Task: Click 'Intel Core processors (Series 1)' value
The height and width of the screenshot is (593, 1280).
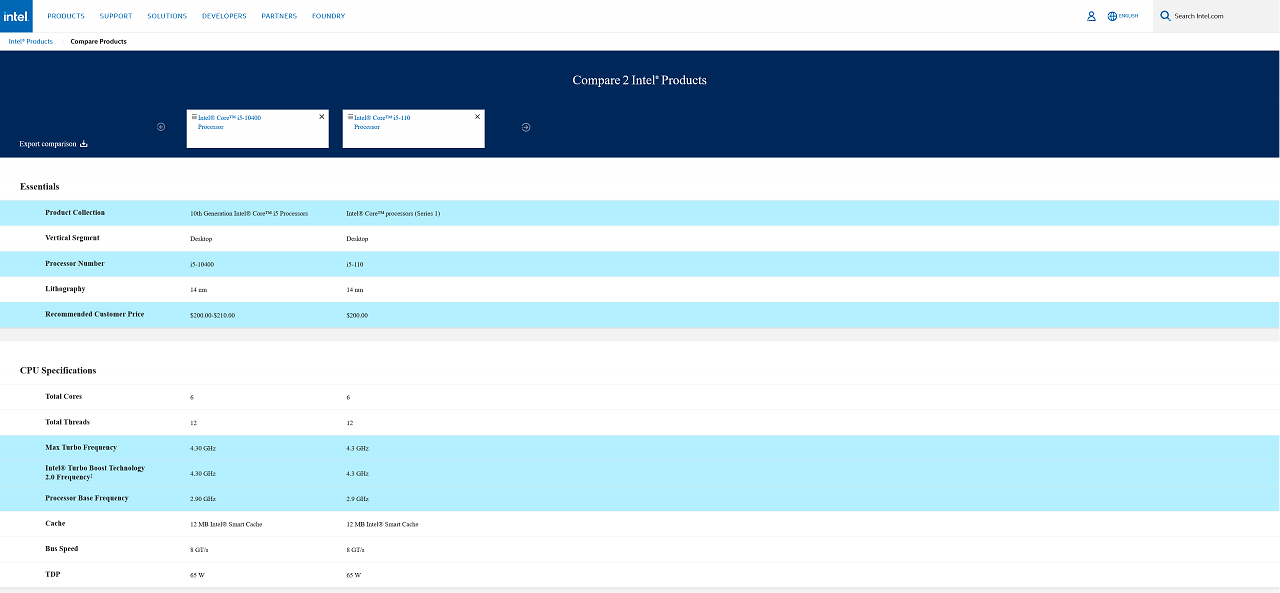Action: (393, 214)
